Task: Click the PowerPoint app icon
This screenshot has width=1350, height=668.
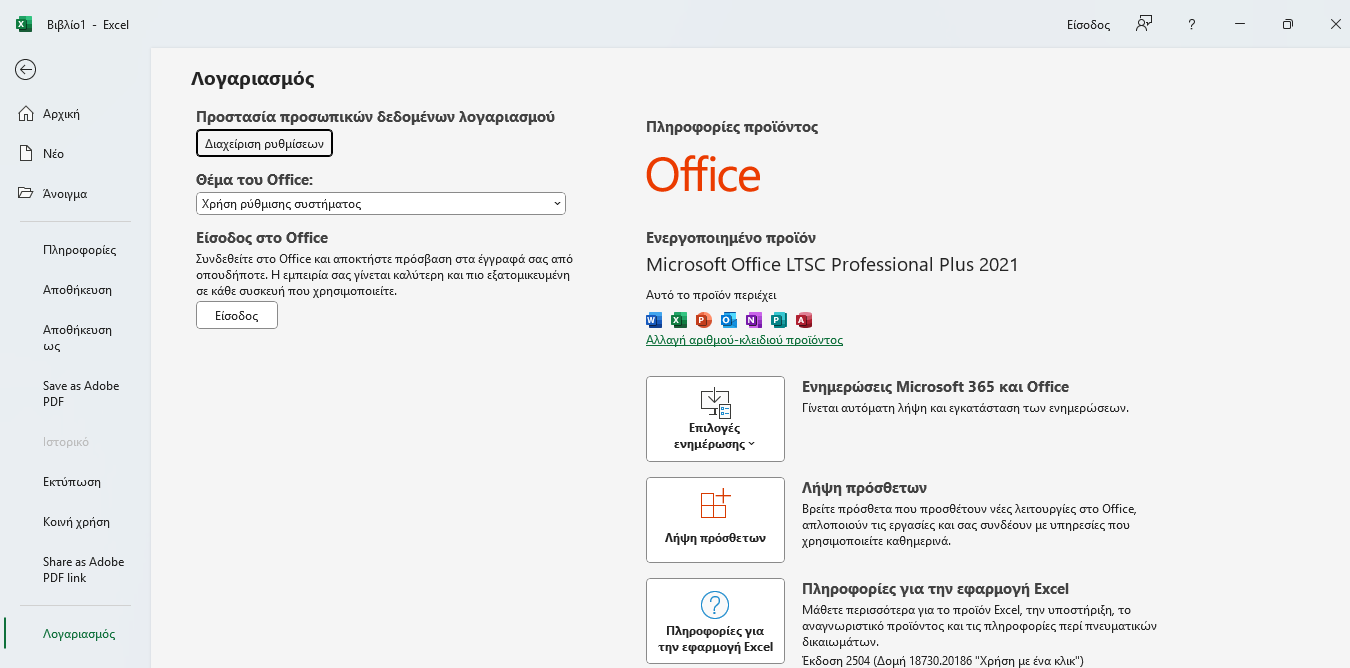Action: pos(704,320)
